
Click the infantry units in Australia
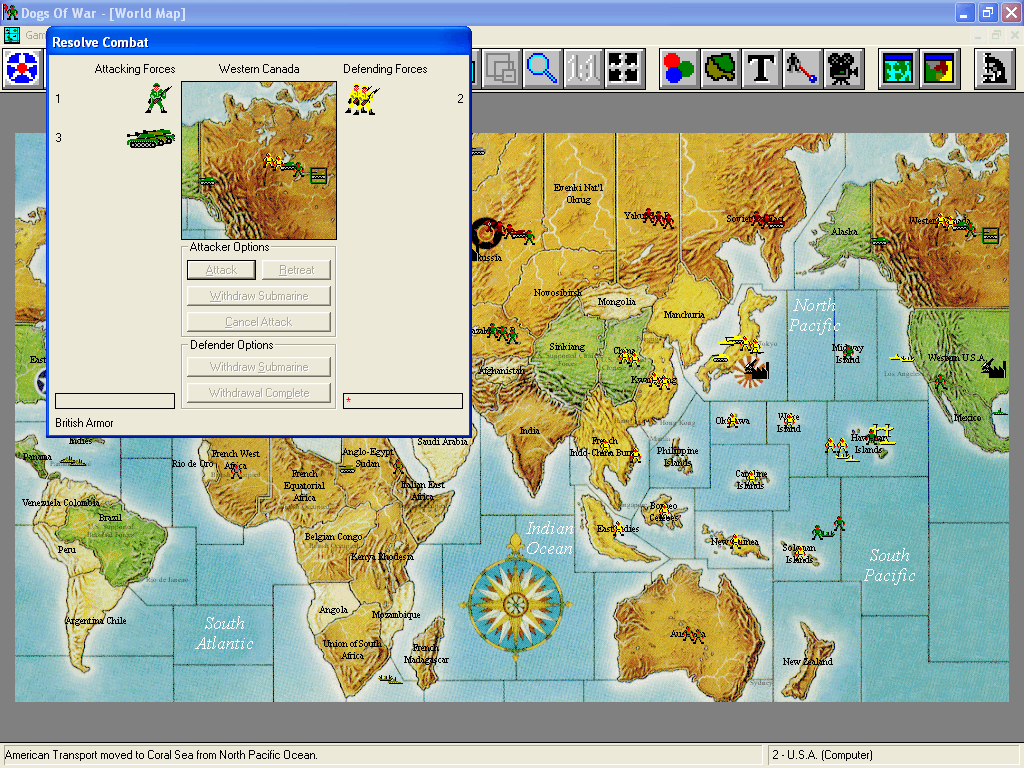692,633
